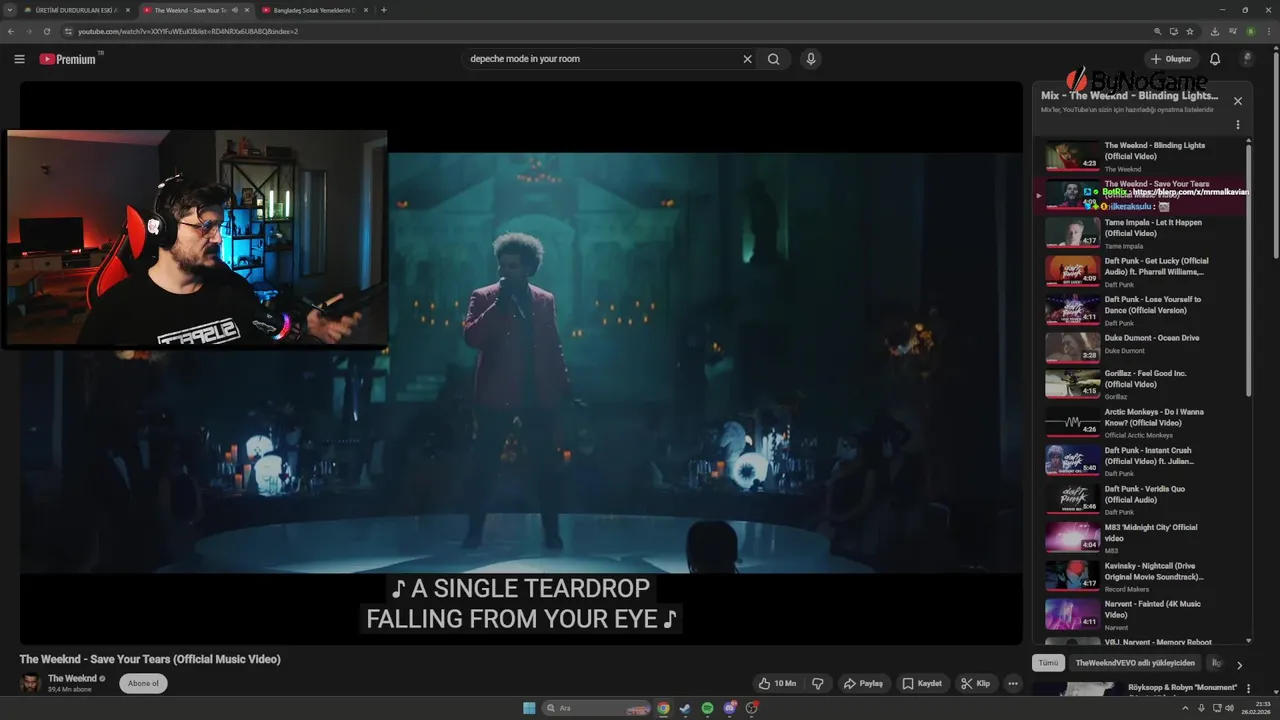Click the playlist panel scrollbar
Viewport: 1280px width, 720px height.
1248,270
